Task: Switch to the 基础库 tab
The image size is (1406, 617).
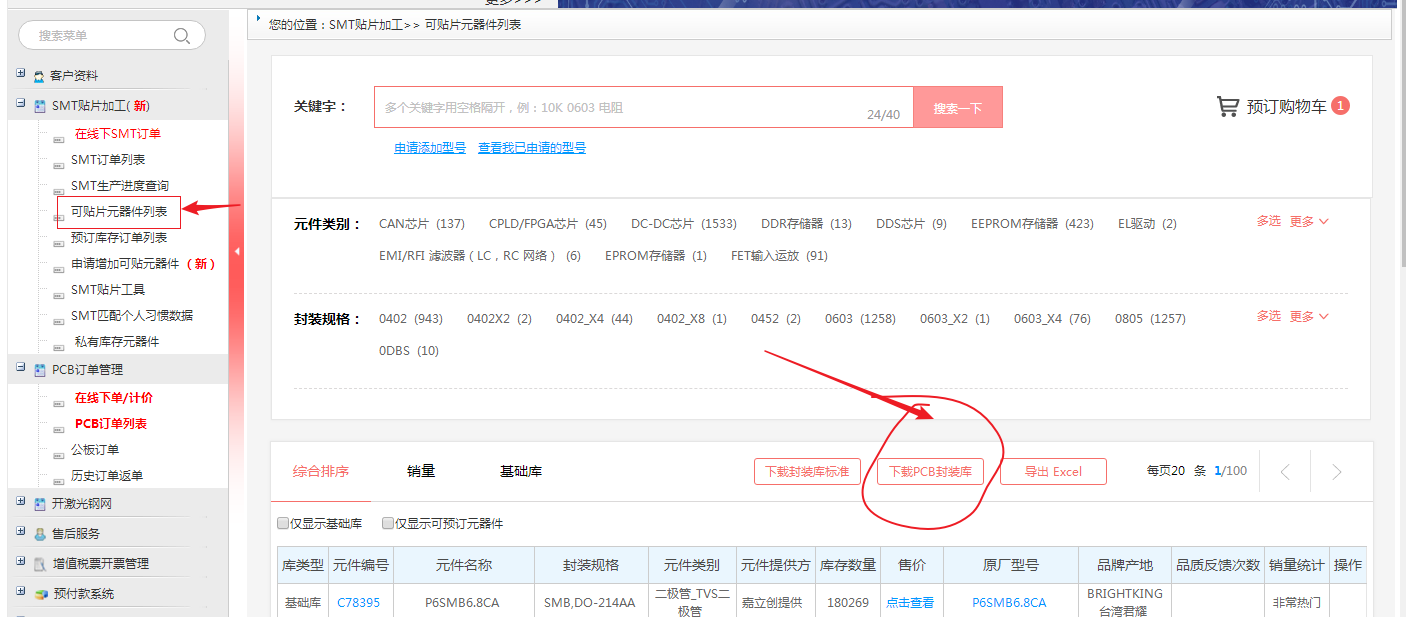Action: pyautogui.click(x=521, y=471)
